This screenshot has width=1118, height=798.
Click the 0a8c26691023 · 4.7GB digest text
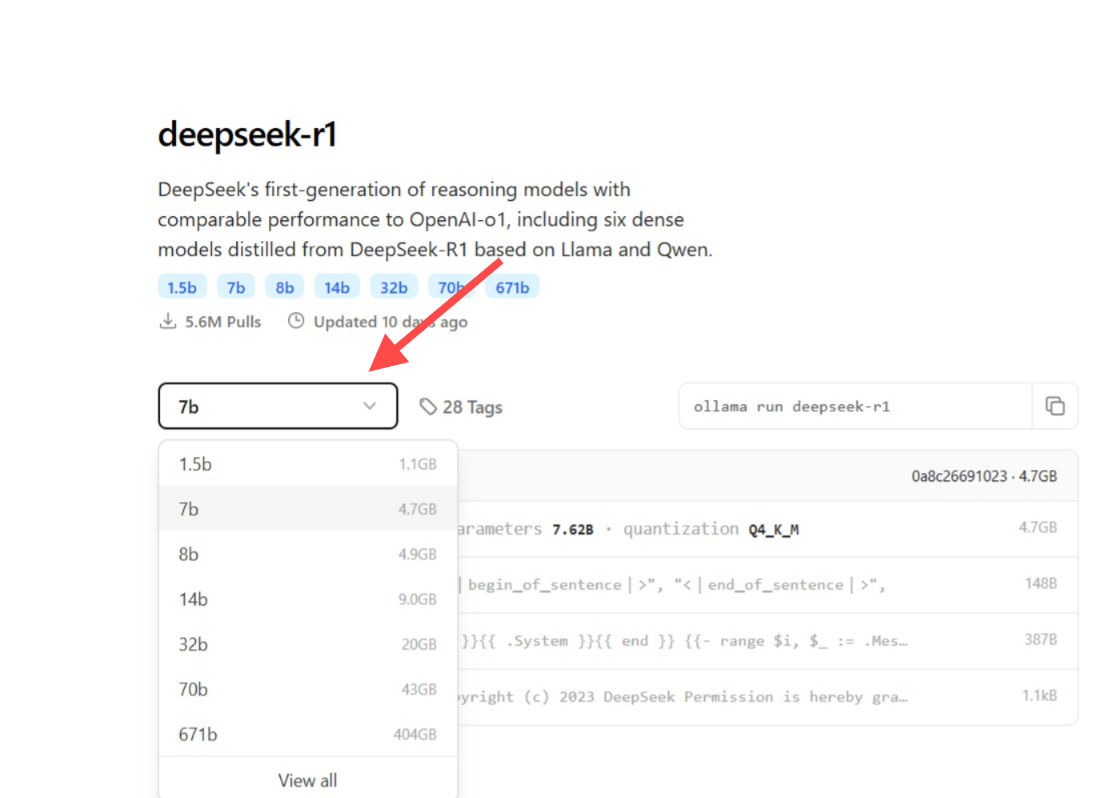(x=984, y=476)
